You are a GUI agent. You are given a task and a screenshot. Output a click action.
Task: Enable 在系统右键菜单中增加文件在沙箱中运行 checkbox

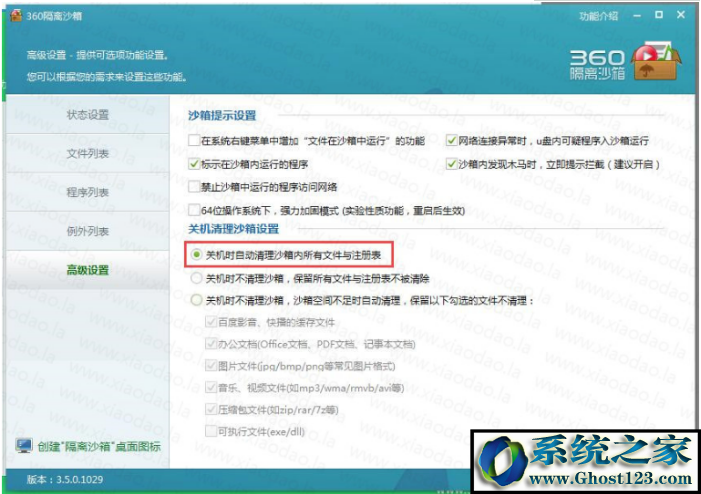194,140
